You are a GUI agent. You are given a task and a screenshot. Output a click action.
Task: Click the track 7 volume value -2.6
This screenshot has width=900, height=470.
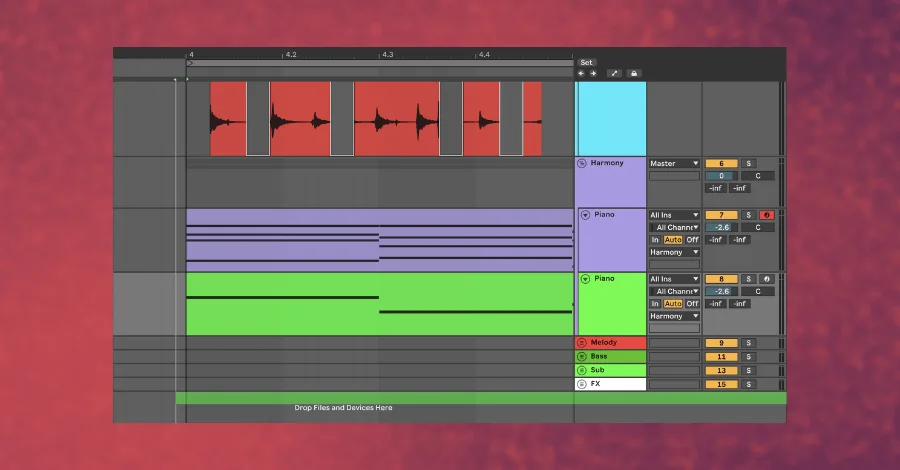pos(721,228)
